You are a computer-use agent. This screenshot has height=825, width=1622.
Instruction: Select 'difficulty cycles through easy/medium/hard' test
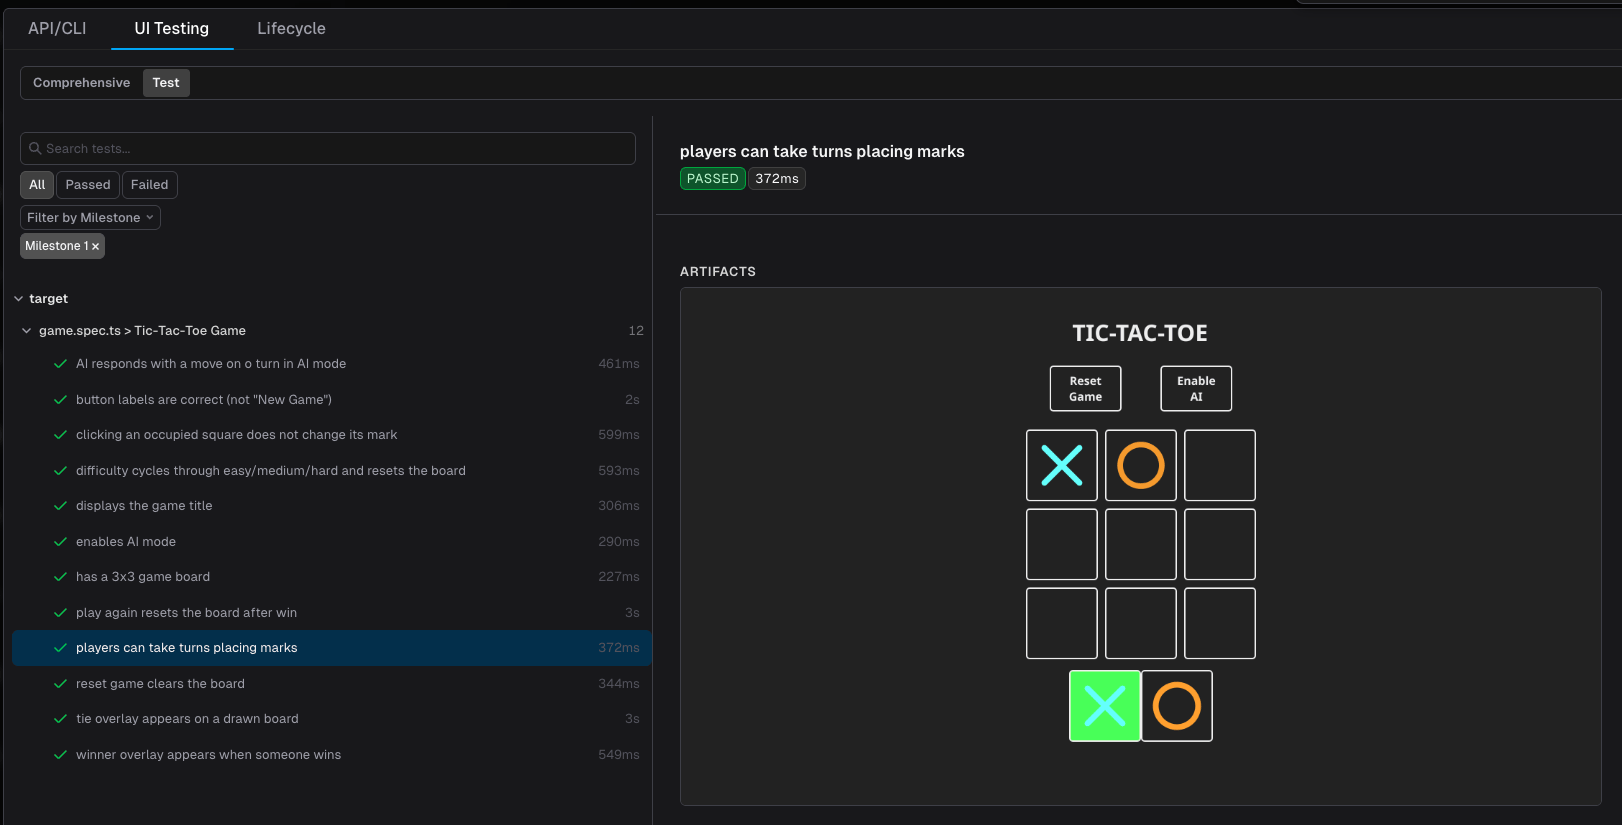point(330,471)
